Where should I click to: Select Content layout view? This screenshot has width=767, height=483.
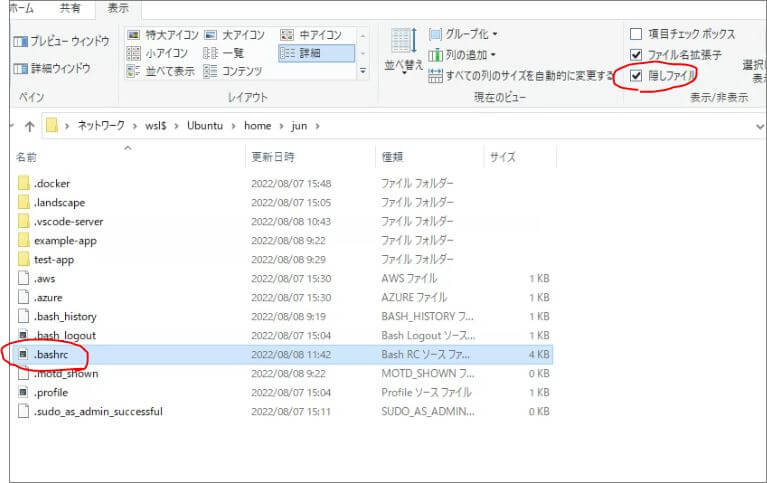coord(233,71)
